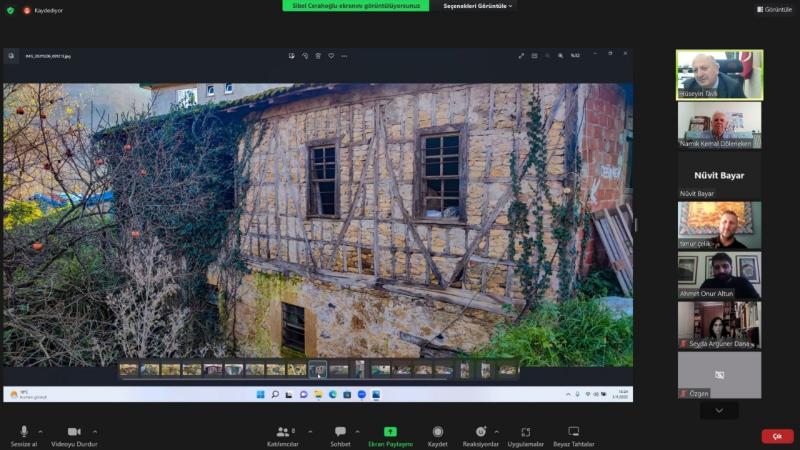The image size is (800, 450).
Task: Mute microphone with Sessize al button
Action: tap(23, 434)
